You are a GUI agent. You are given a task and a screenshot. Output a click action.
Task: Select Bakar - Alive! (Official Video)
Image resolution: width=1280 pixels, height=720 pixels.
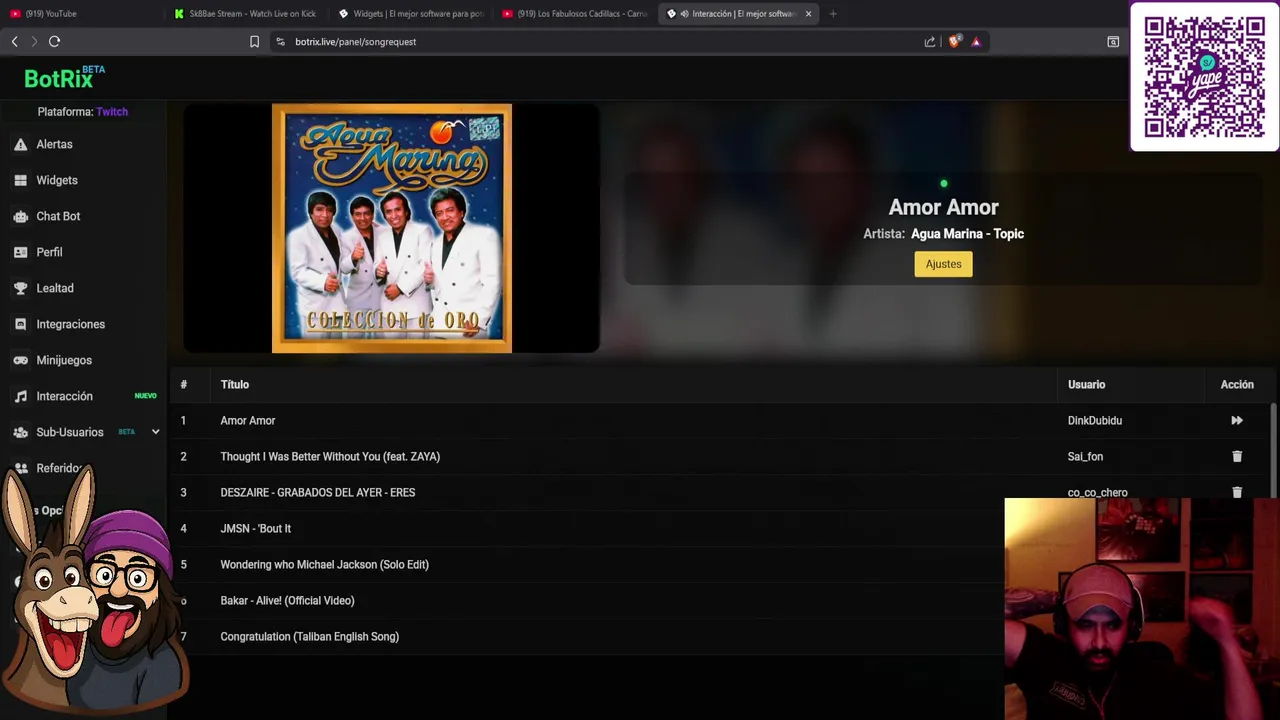point(288,601)
